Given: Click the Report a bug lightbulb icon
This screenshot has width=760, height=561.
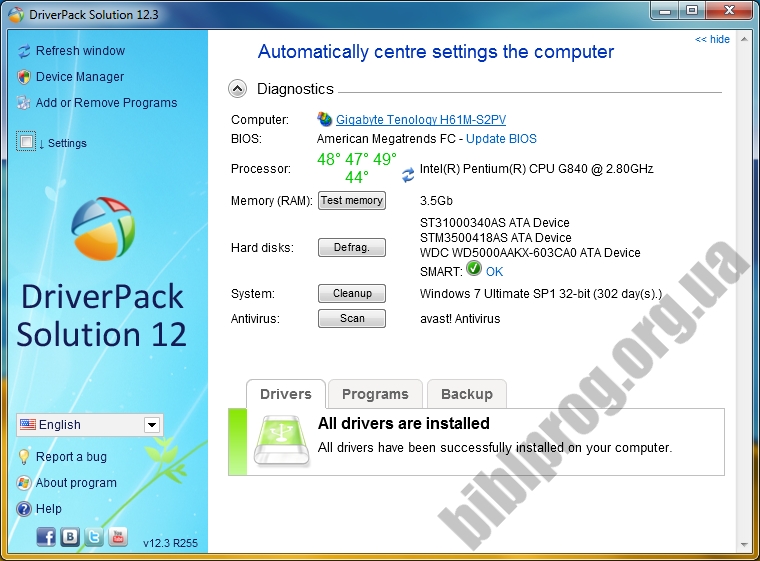Looking at the screenshot, I should [24, 457].
